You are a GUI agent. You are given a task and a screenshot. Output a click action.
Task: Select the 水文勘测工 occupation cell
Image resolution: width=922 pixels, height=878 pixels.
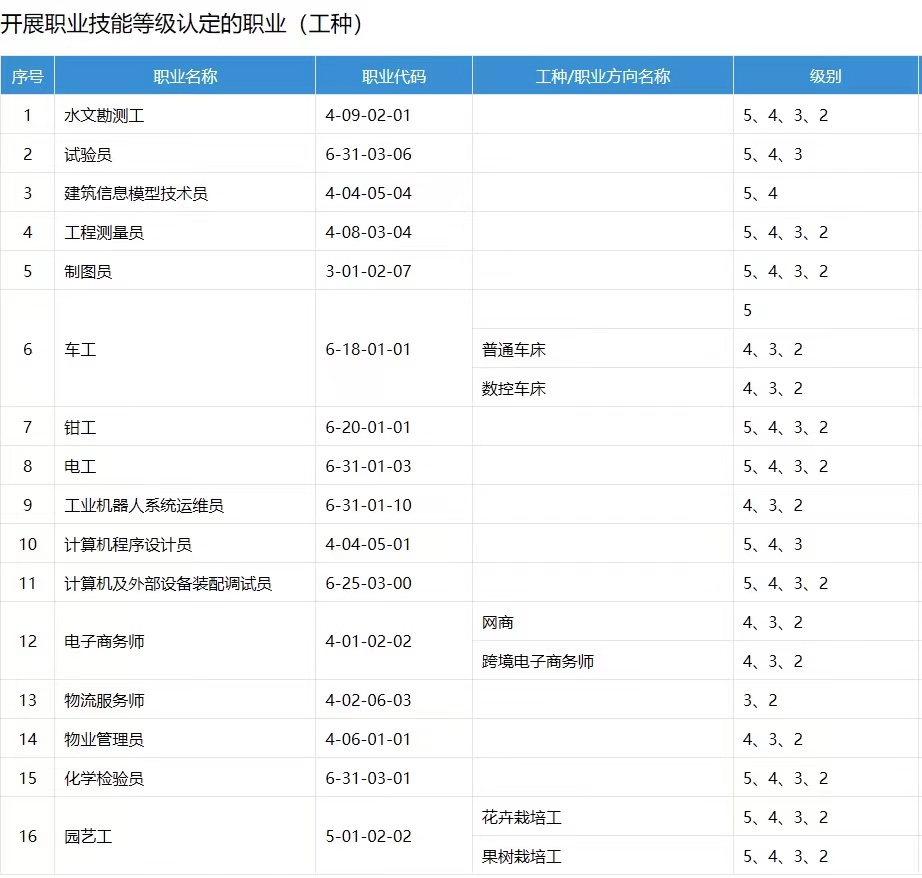(x=105, y=115)
